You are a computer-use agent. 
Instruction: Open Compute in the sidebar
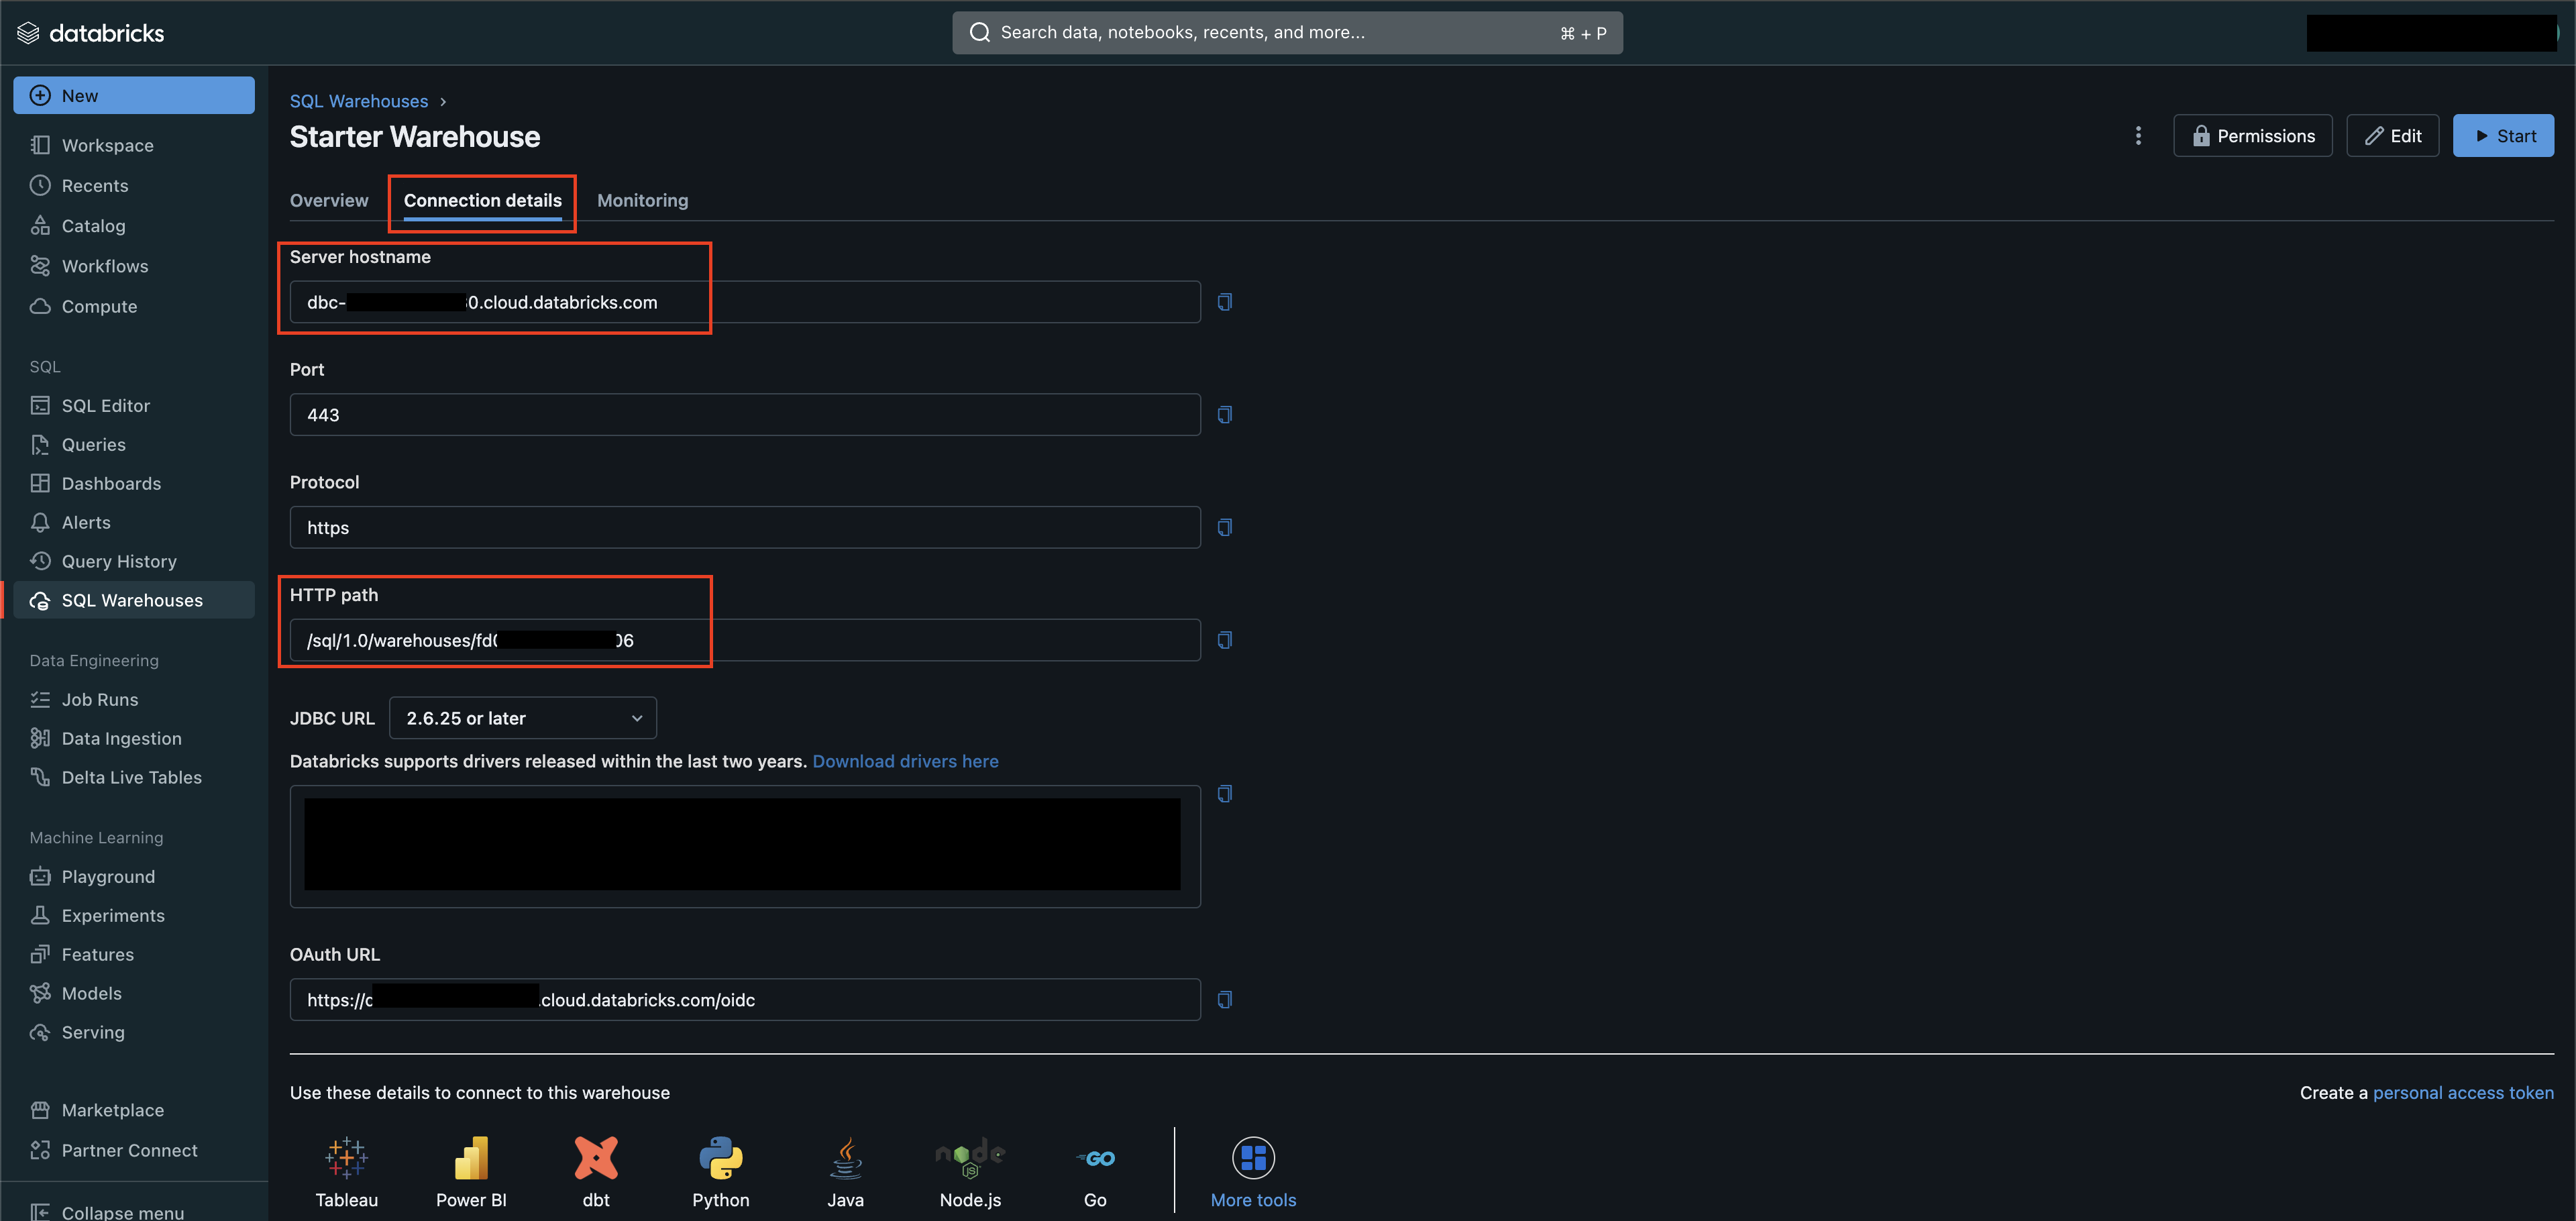pos(134,306)
